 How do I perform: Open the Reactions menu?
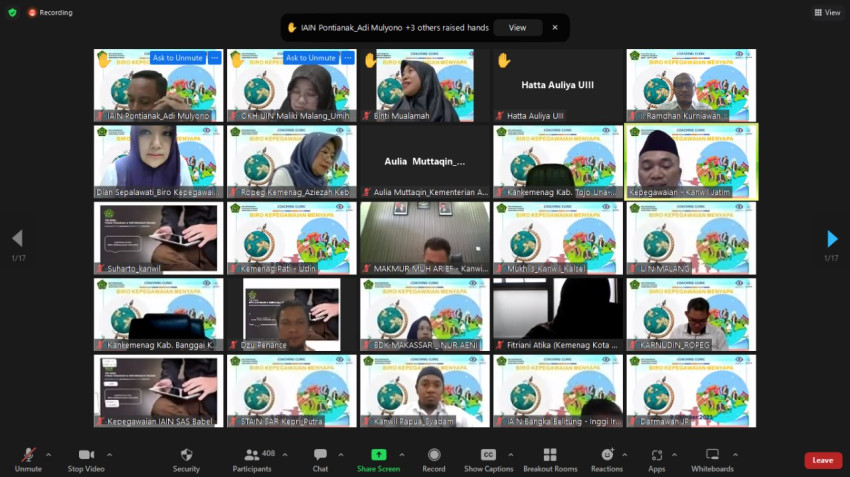(606, 459)
